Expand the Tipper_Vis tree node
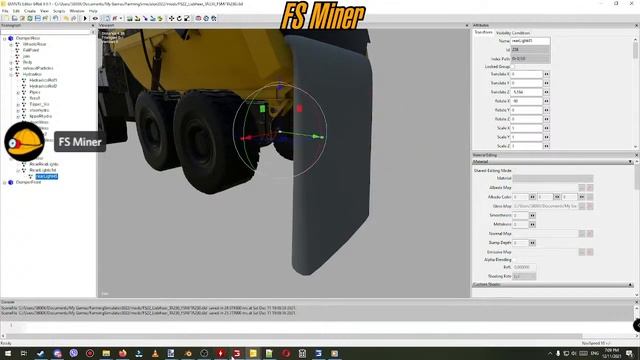 [x=18, y=104]
